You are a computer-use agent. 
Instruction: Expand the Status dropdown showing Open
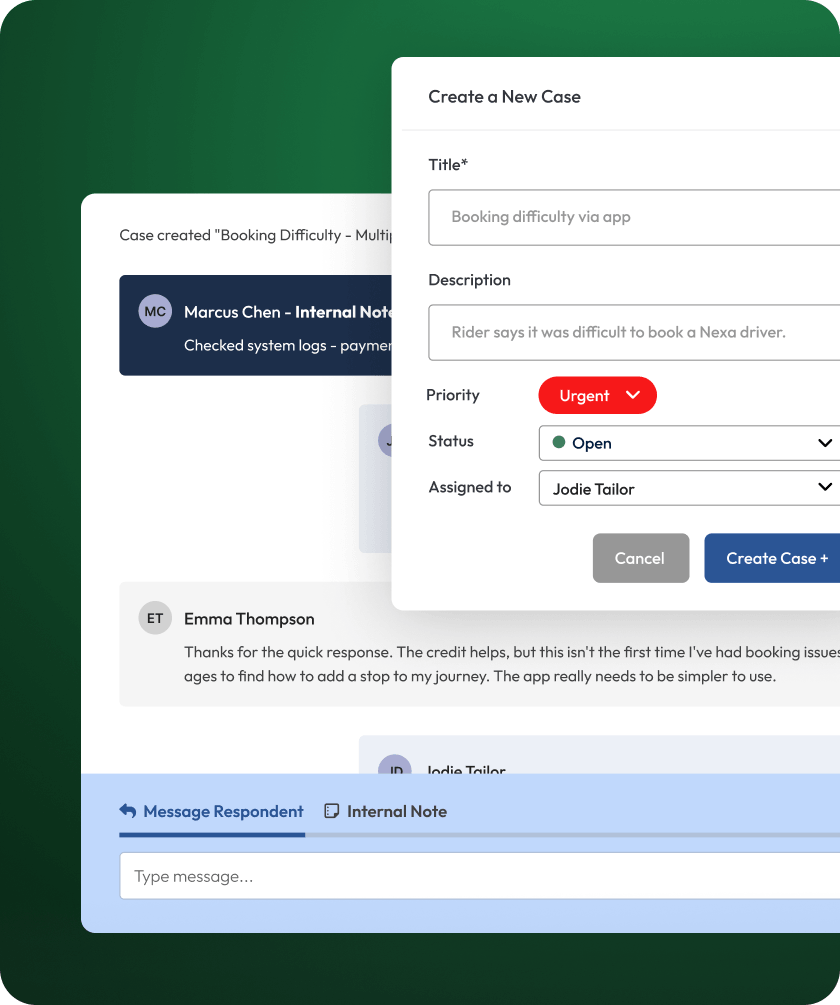tap(690, 443)
